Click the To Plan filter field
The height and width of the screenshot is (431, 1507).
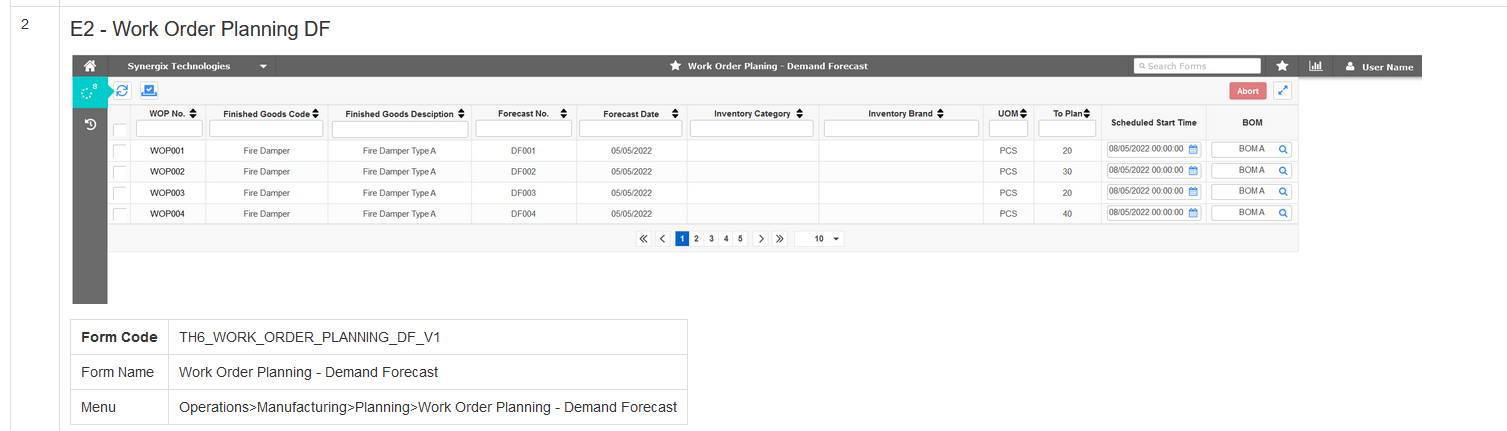click(x=1067, y=129)
